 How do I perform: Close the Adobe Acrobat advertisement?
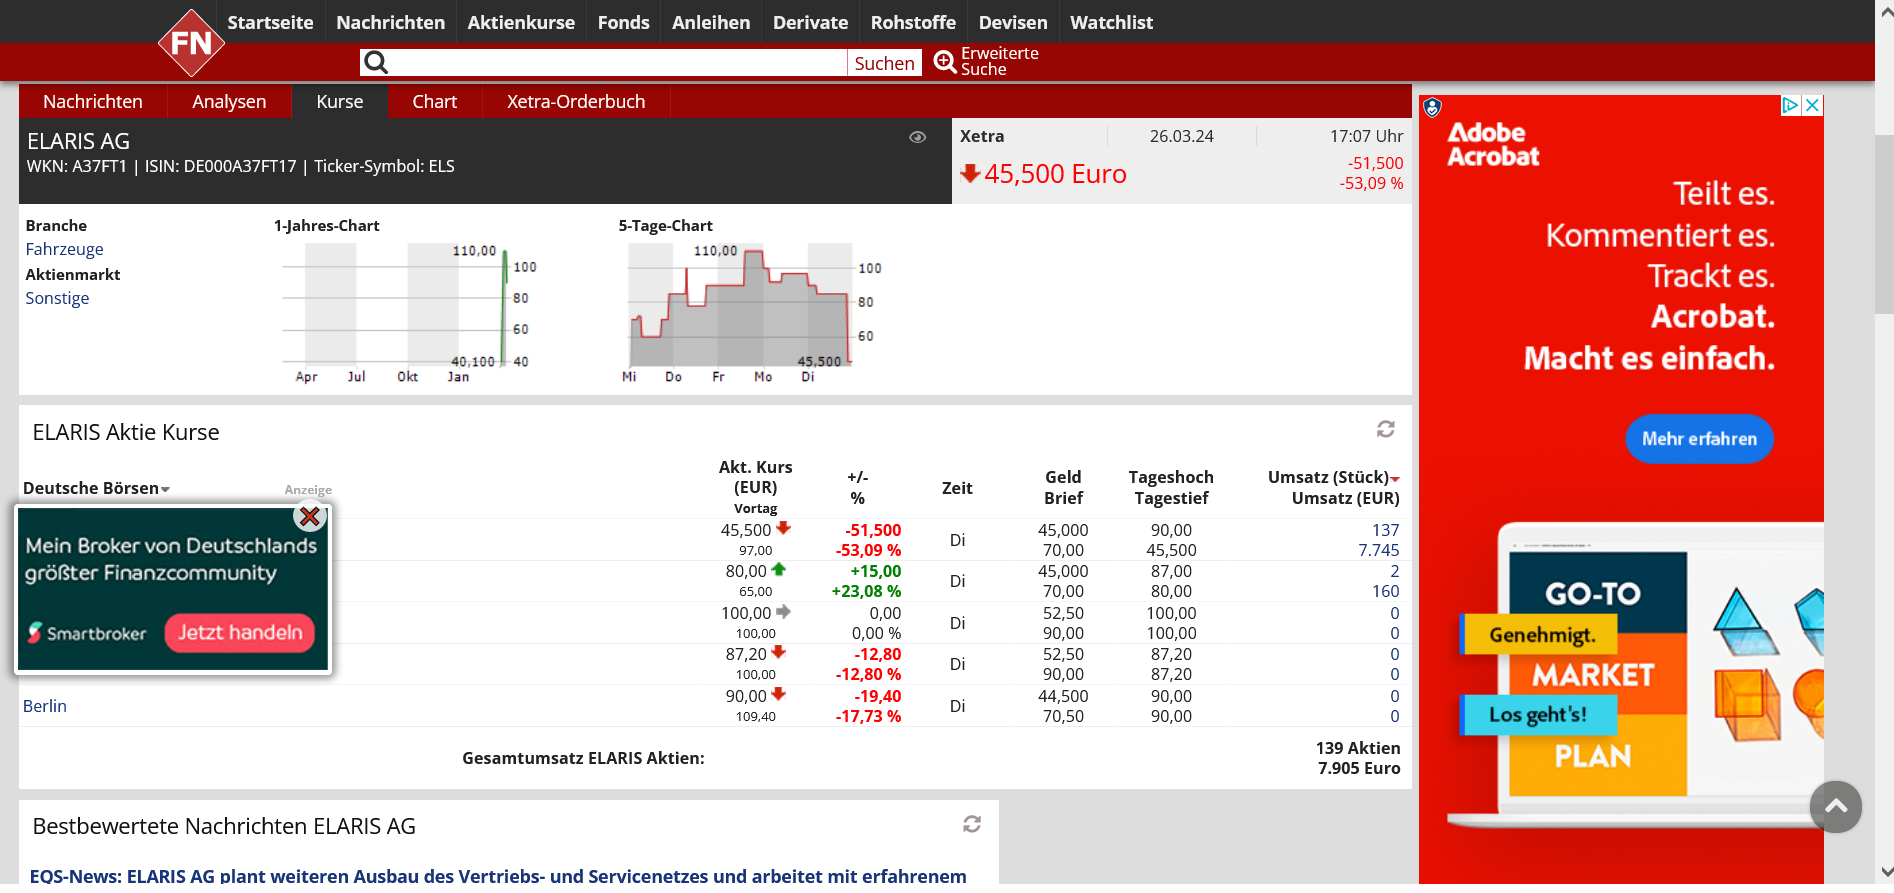coord(1812,106)
